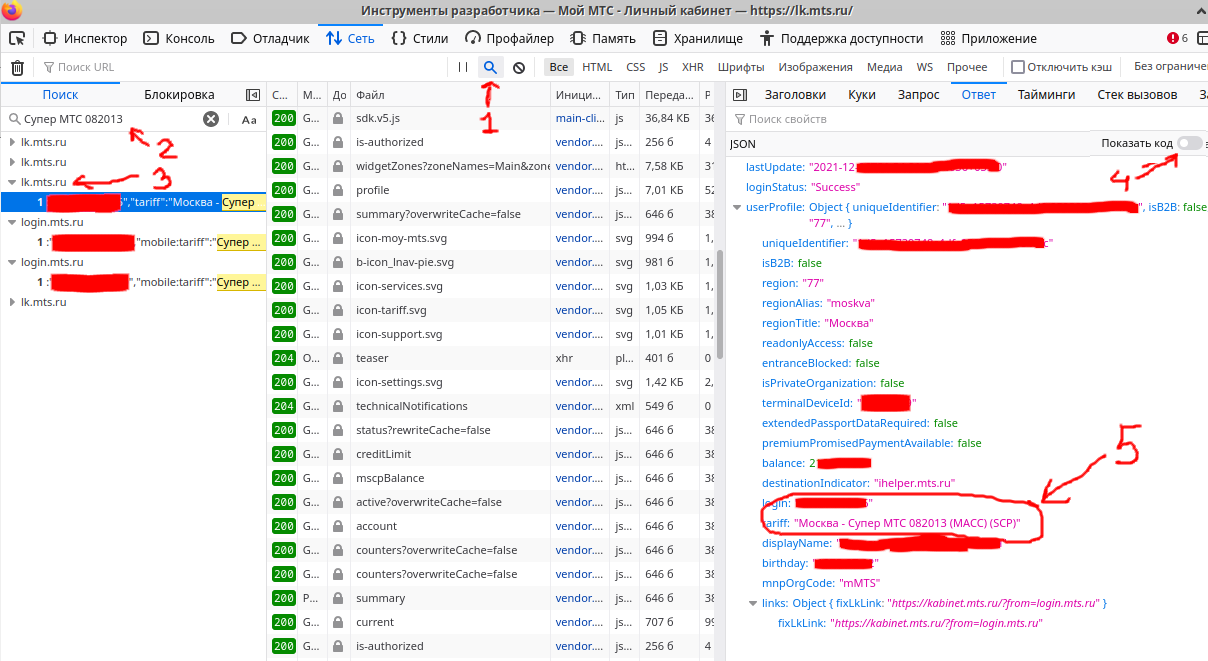Filter requests by CSS
Screen dimensions: 1208x661
(636, 67)
